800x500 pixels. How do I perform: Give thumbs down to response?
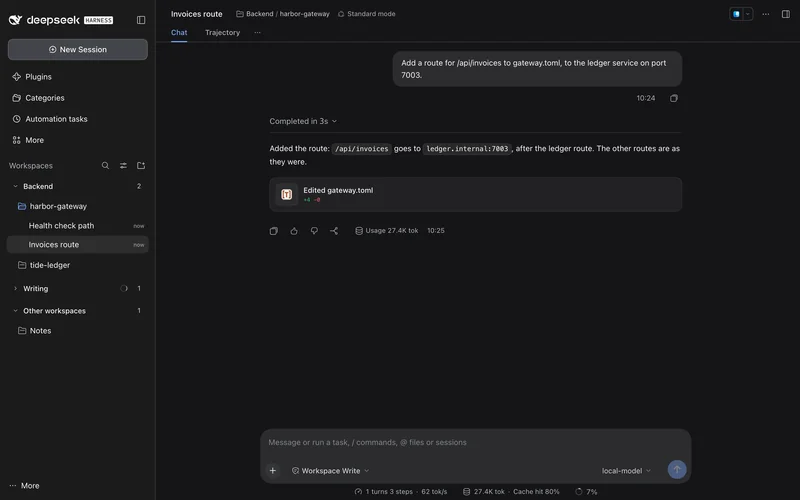click(x=314, y=231)
